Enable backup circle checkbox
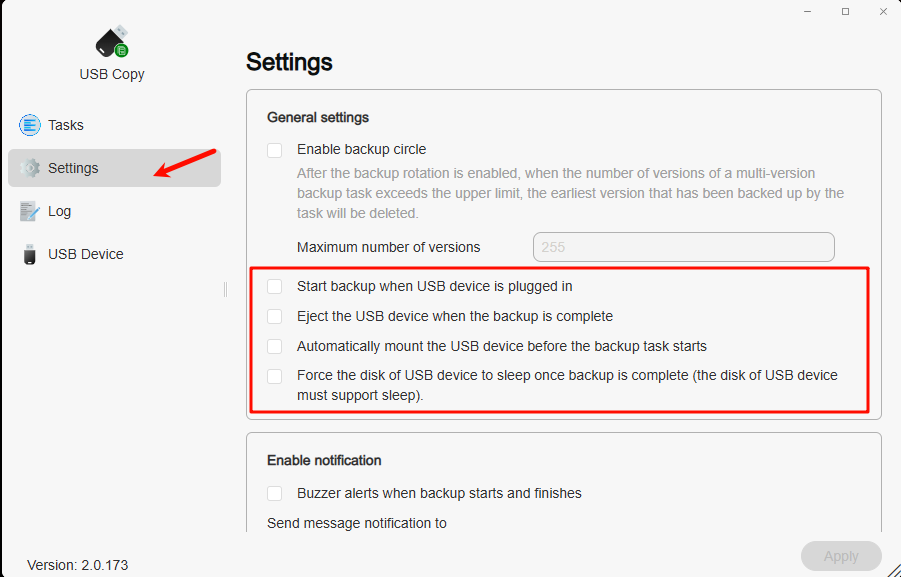The image size is (901, 577). tap(275, 150)
